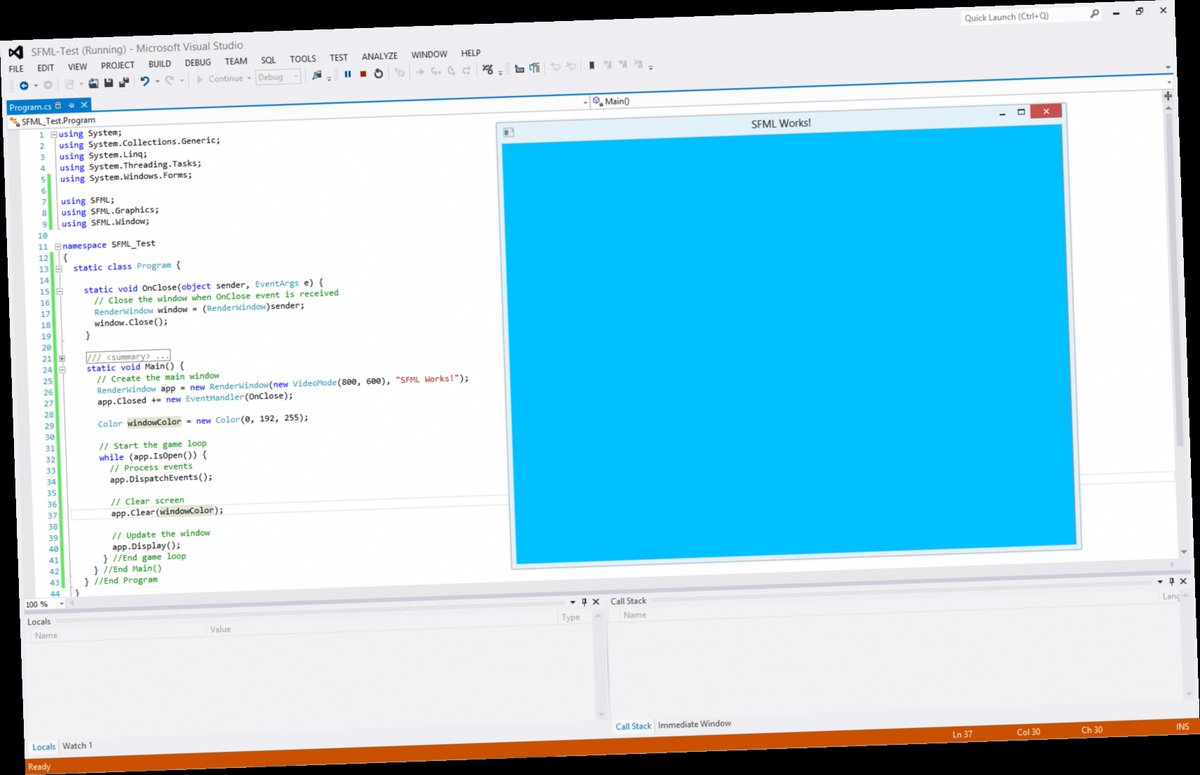Click the Break All pause icon

(x=347, y=74)
